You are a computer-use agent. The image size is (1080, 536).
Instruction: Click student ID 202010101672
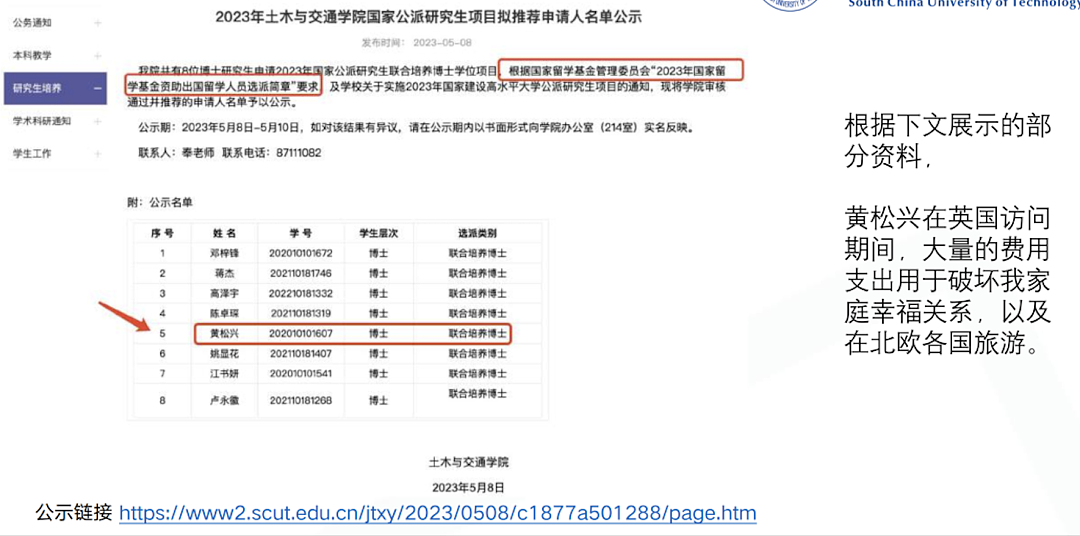pyautogui.click(x=300, y=253)
